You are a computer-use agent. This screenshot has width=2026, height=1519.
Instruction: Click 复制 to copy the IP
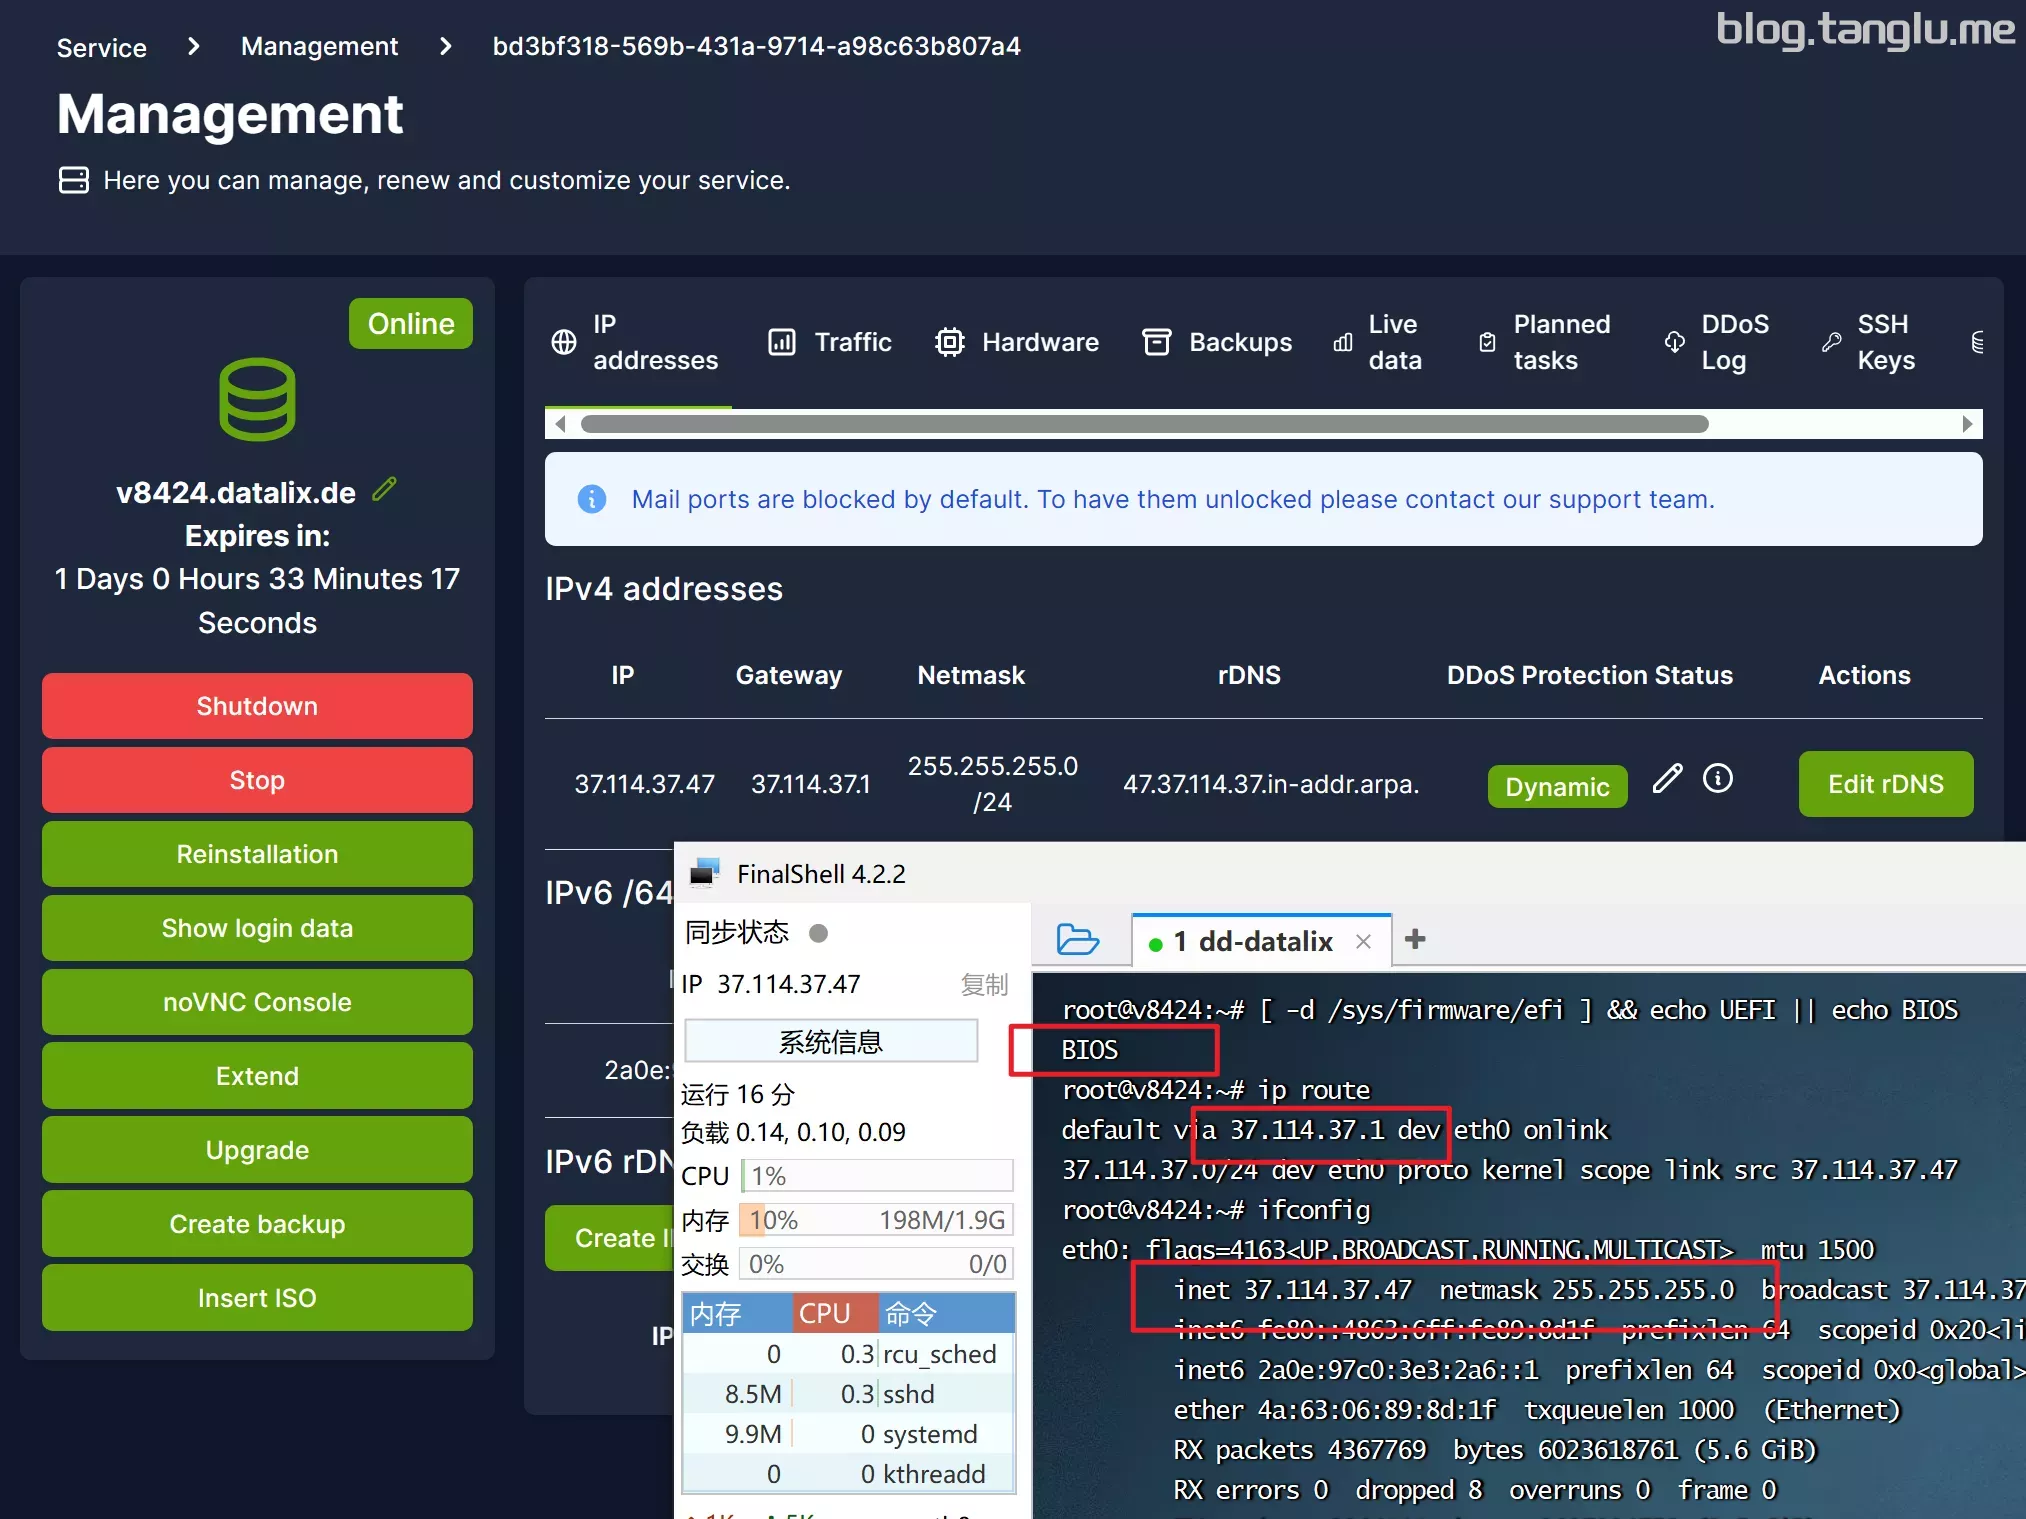(983, 985)
